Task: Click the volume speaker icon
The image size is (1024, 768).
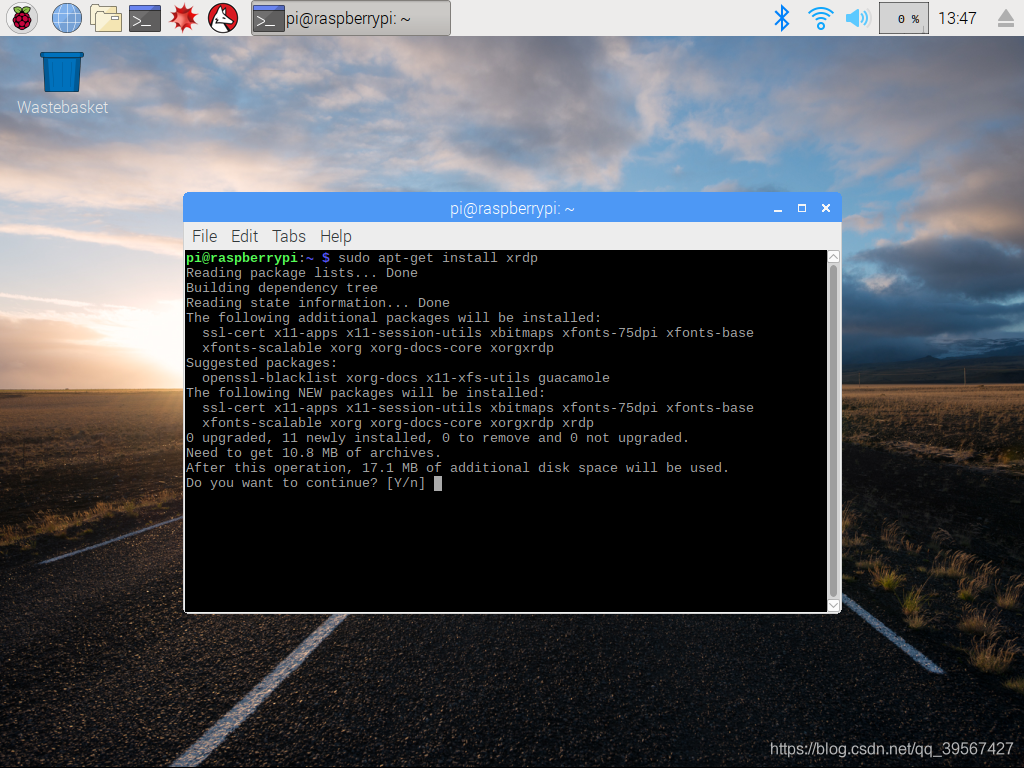Action: pos(857,18)
